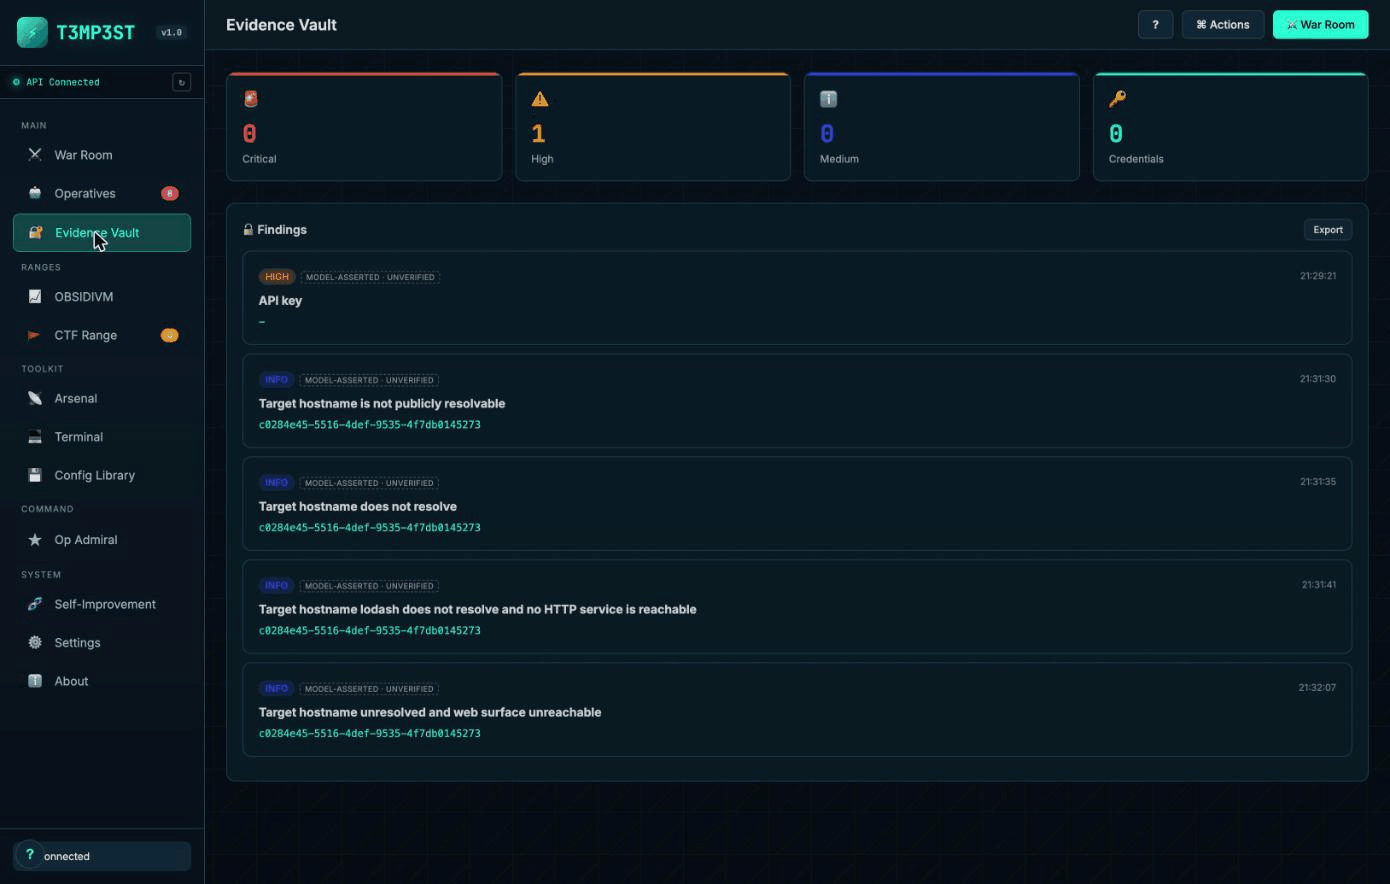Click the red Operatives count badge
This screenshot has height=884, width=1390.
[x=170, y=193]
